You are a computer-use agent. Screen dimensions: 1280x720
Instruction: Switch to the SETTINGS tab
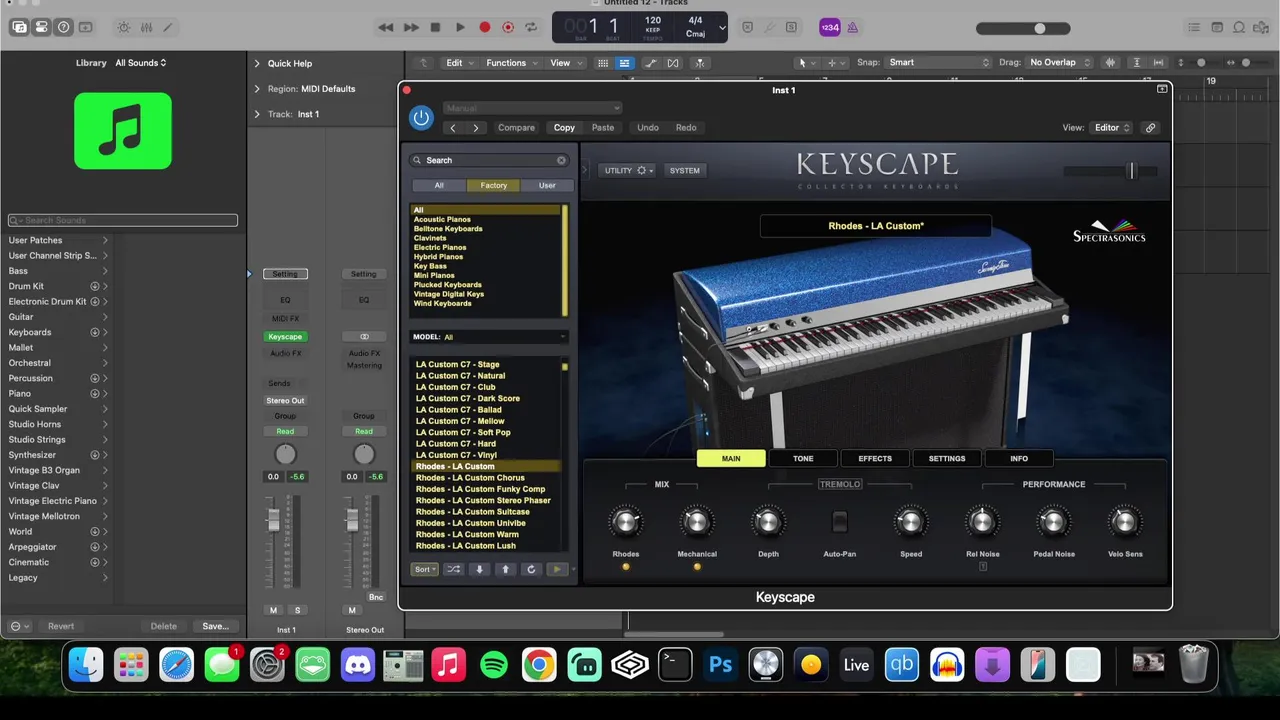tap(947, 459)
